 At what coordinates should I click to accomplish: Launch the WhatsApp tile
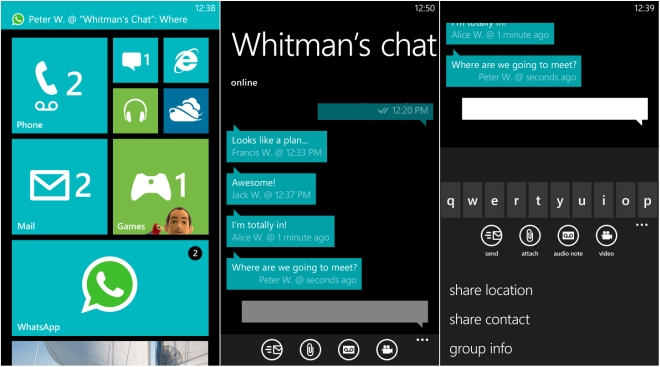click(110, 288)
